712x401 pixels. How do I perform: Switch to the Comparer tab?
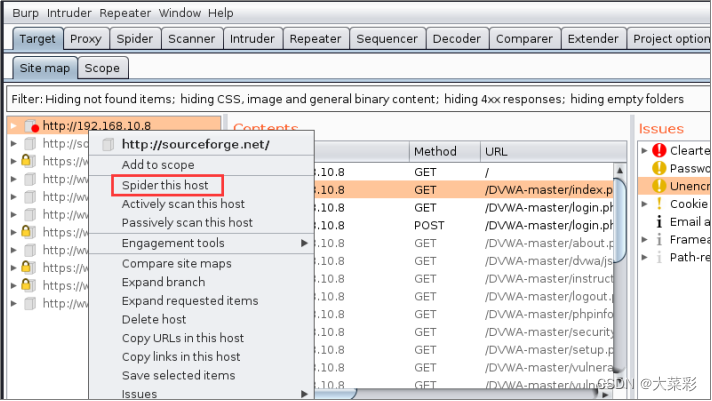click(x=524, y=39)
